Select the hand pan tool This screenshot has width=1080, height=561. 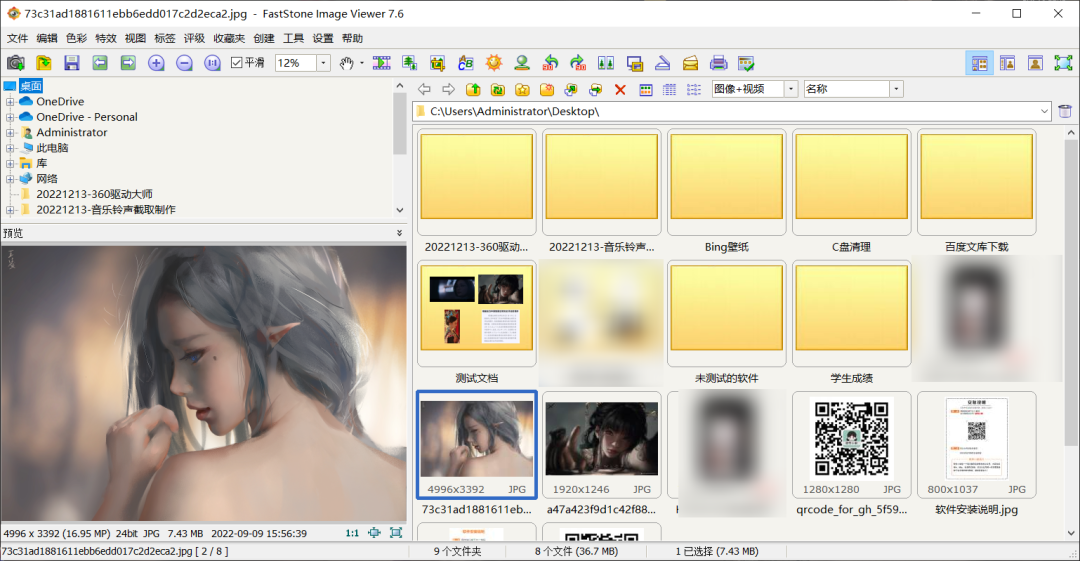[x=346, y=63]
